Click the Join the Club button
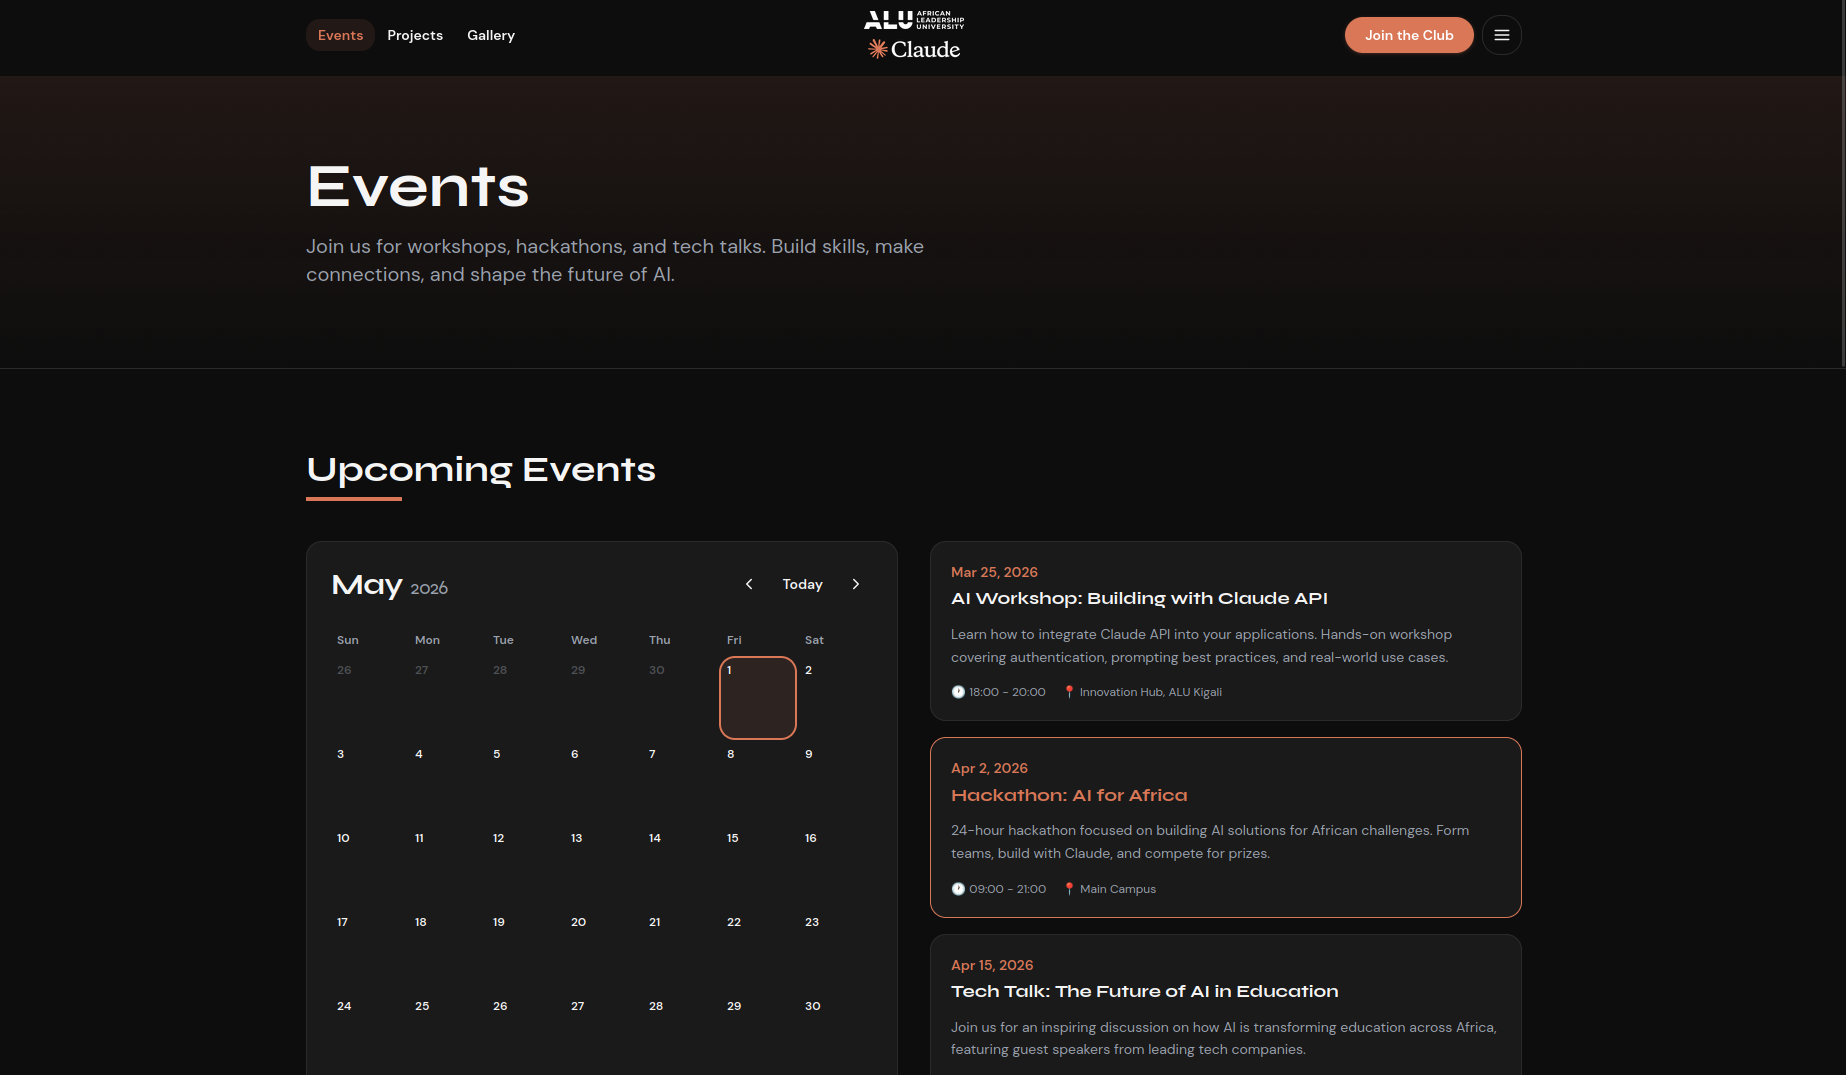Screen dimensions: 1846x1075 pyautogui.click(x=1409, y=35)
